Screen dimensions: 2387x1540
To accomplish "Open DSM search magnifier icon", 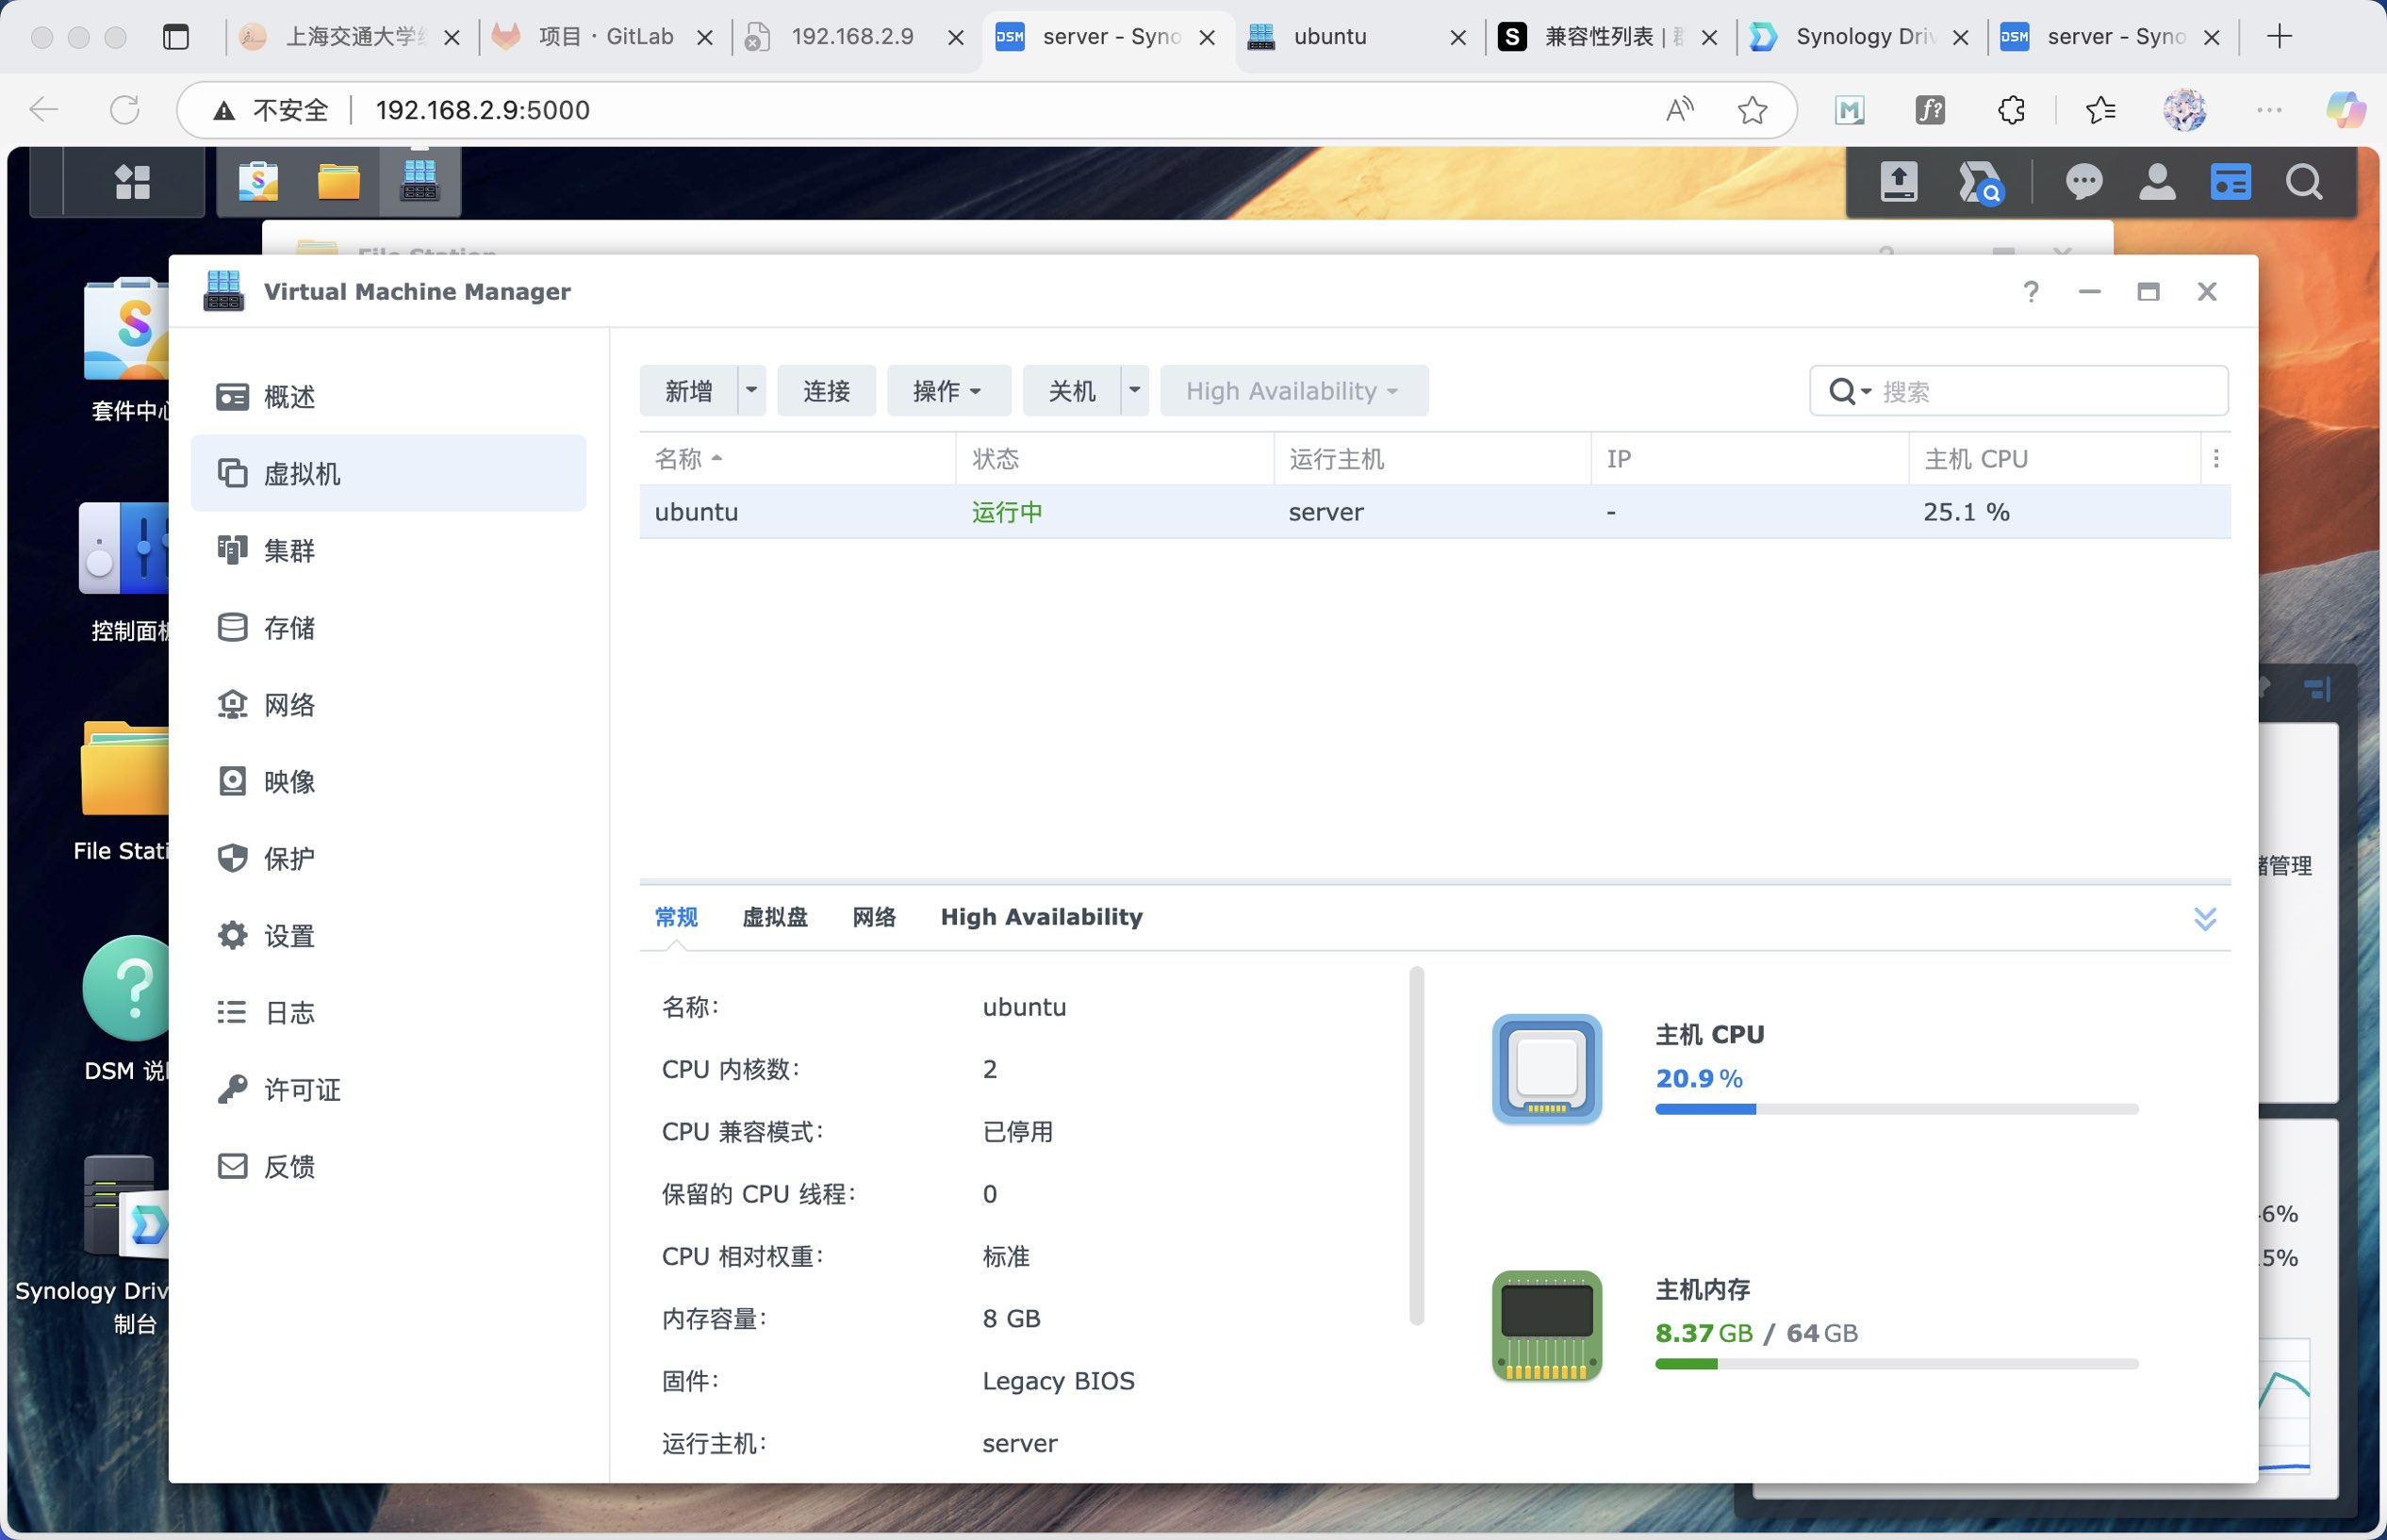I will point(2304,182).
